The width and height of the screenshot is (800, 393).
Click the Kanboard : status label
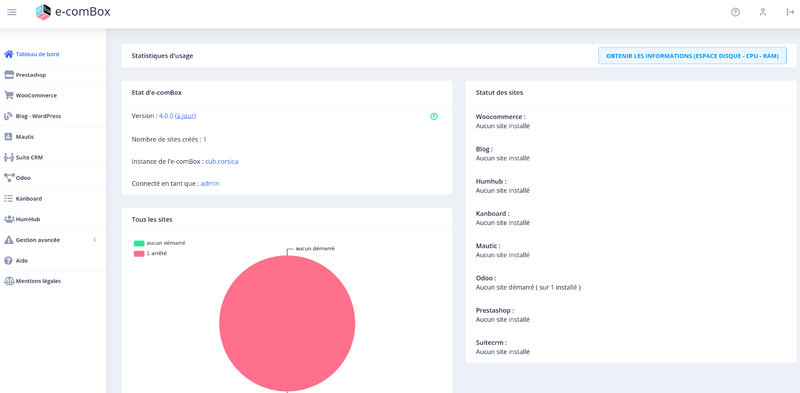[x=492, y=213]
